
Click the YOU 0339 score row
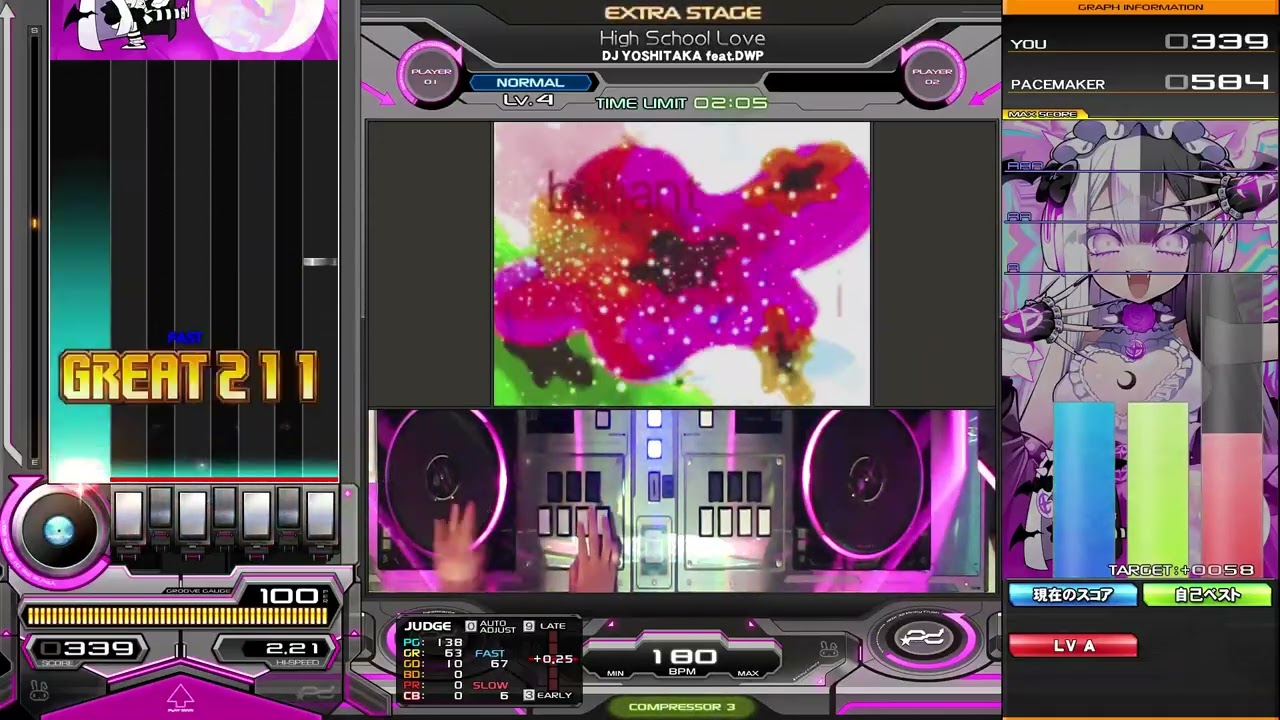[x=1140, y=42]
